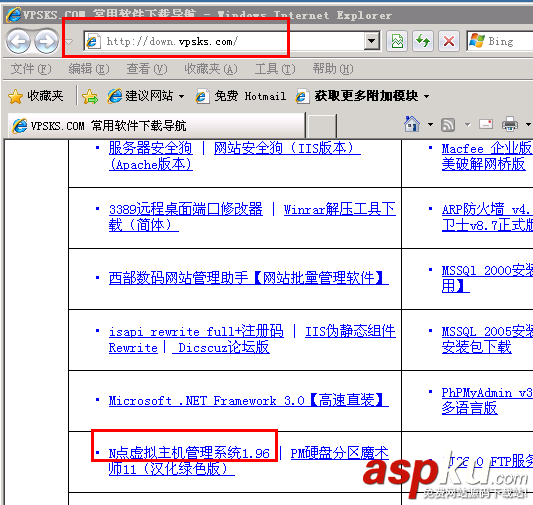Open the 编辑(E) menu
The image size is (533, 505).
(89, 69)
